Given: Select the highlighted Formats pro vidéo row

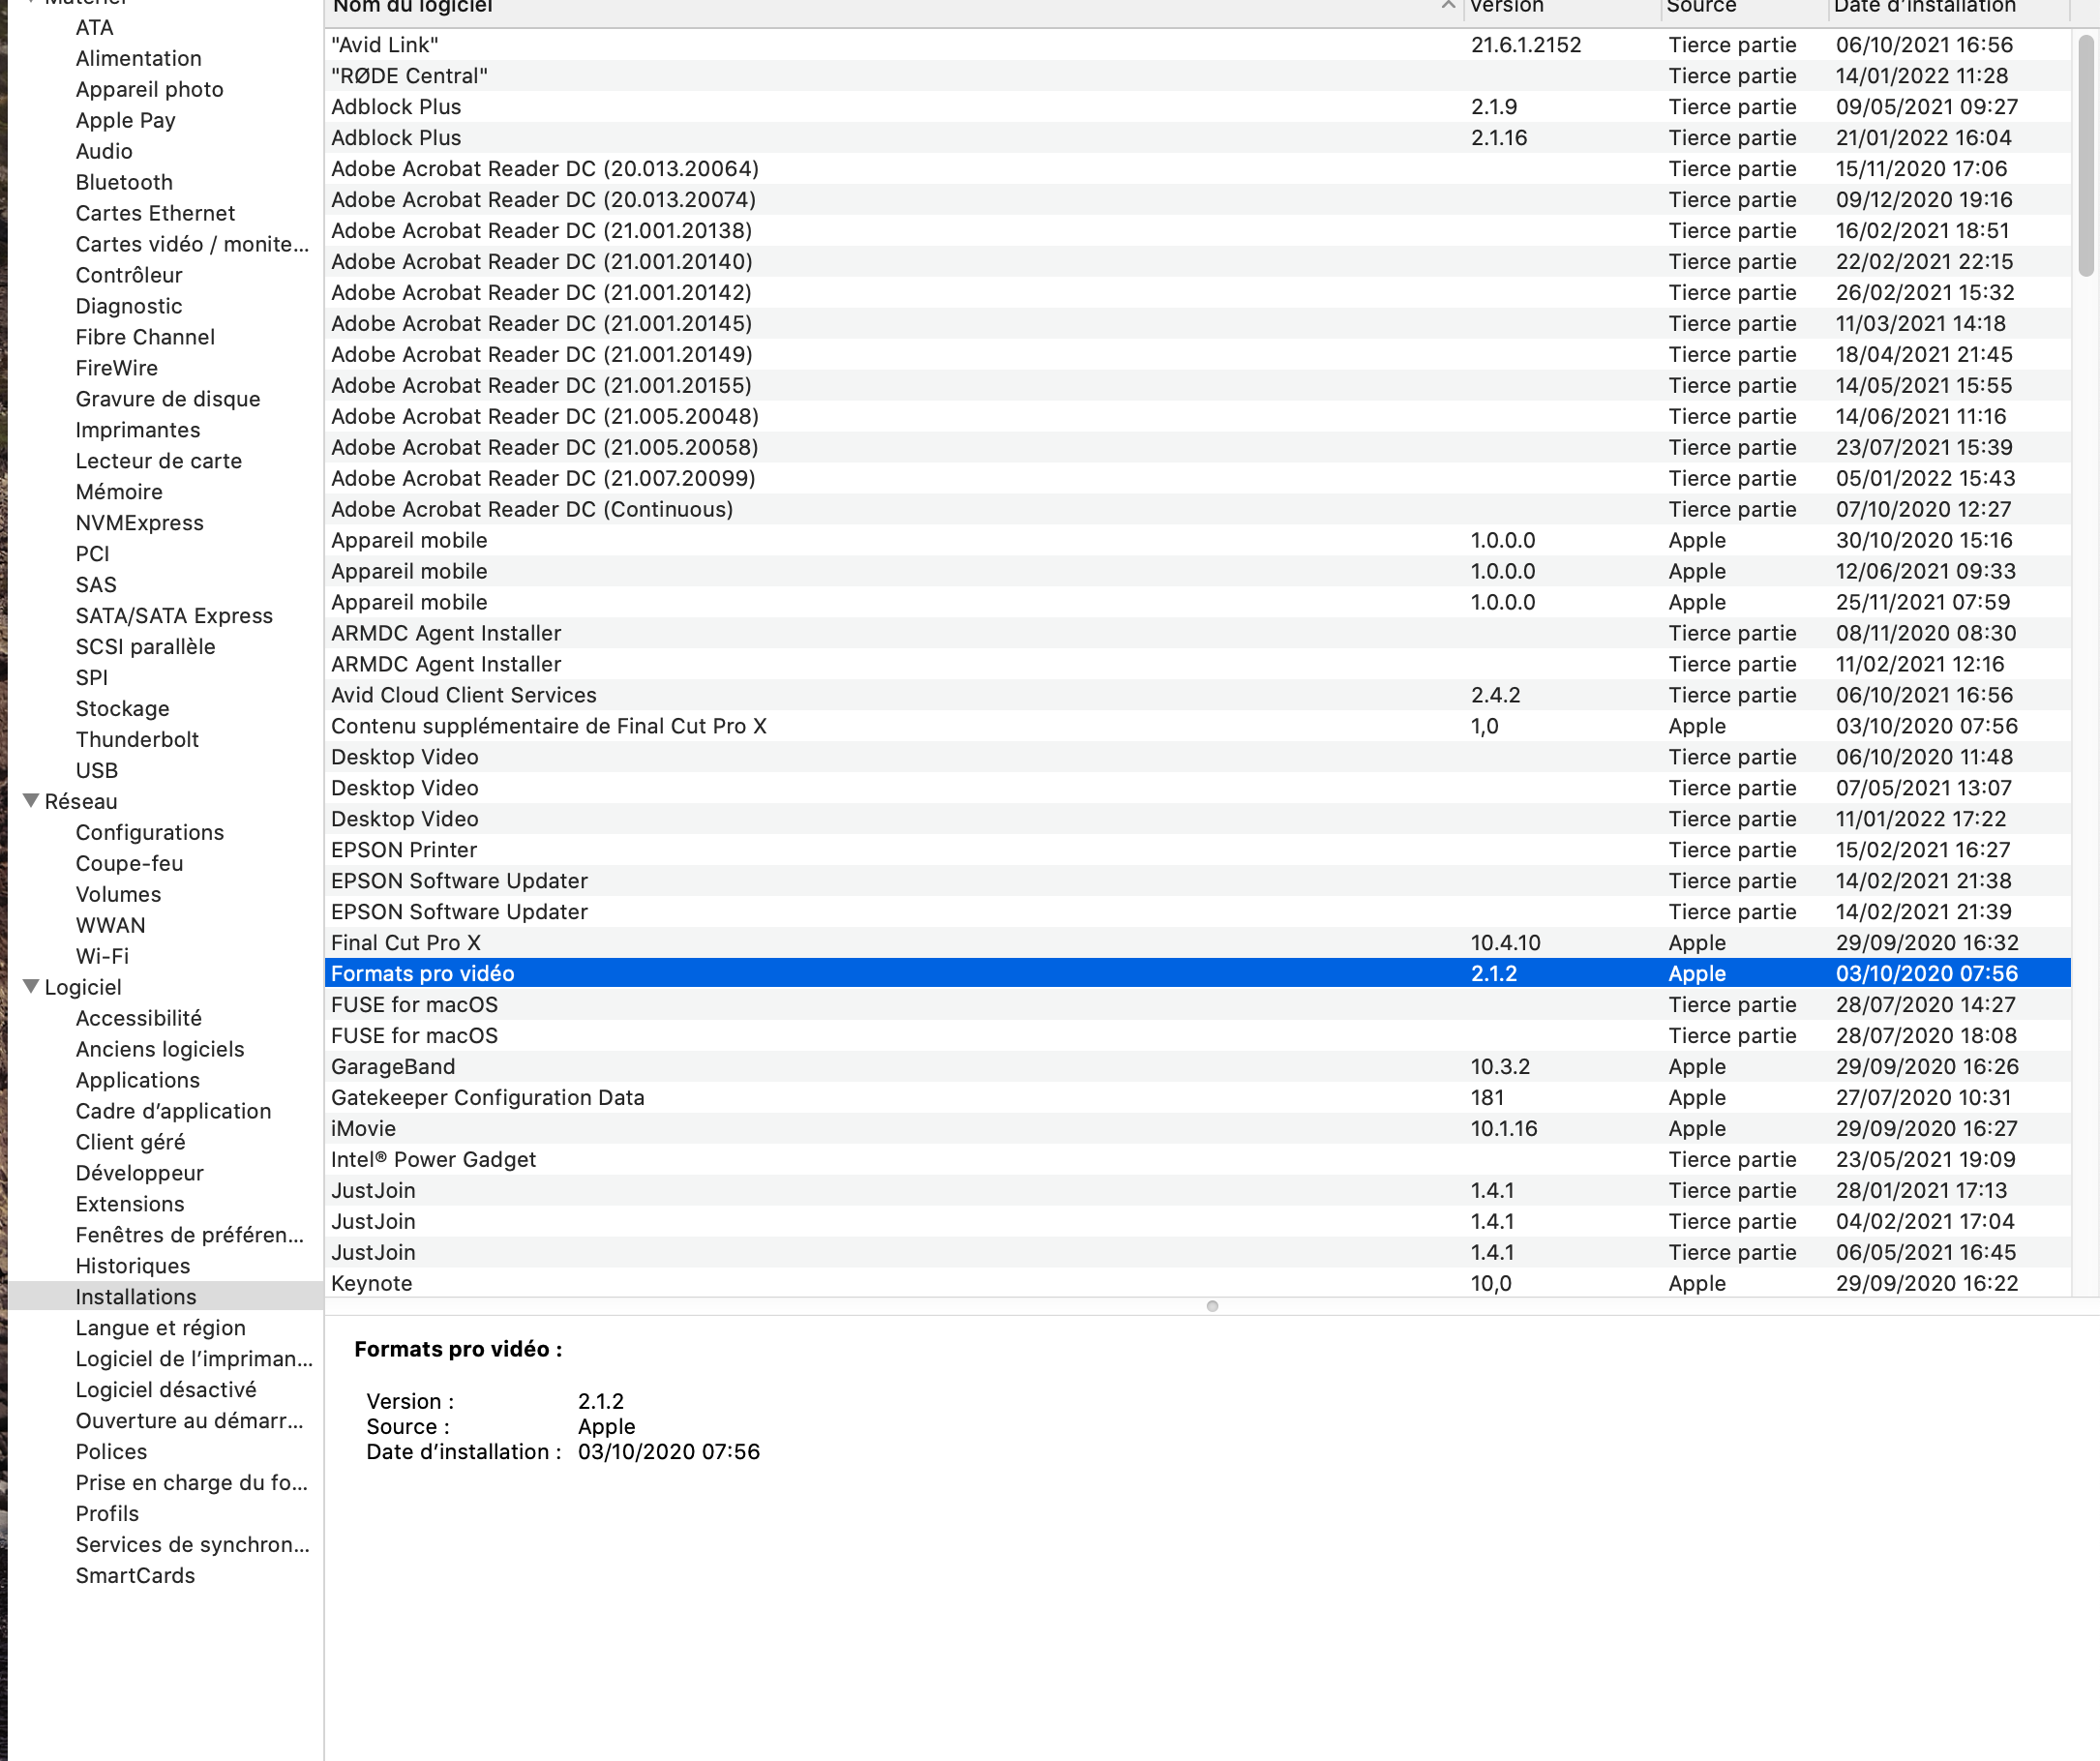Looking at the screenshot, I should [1197, 974].
